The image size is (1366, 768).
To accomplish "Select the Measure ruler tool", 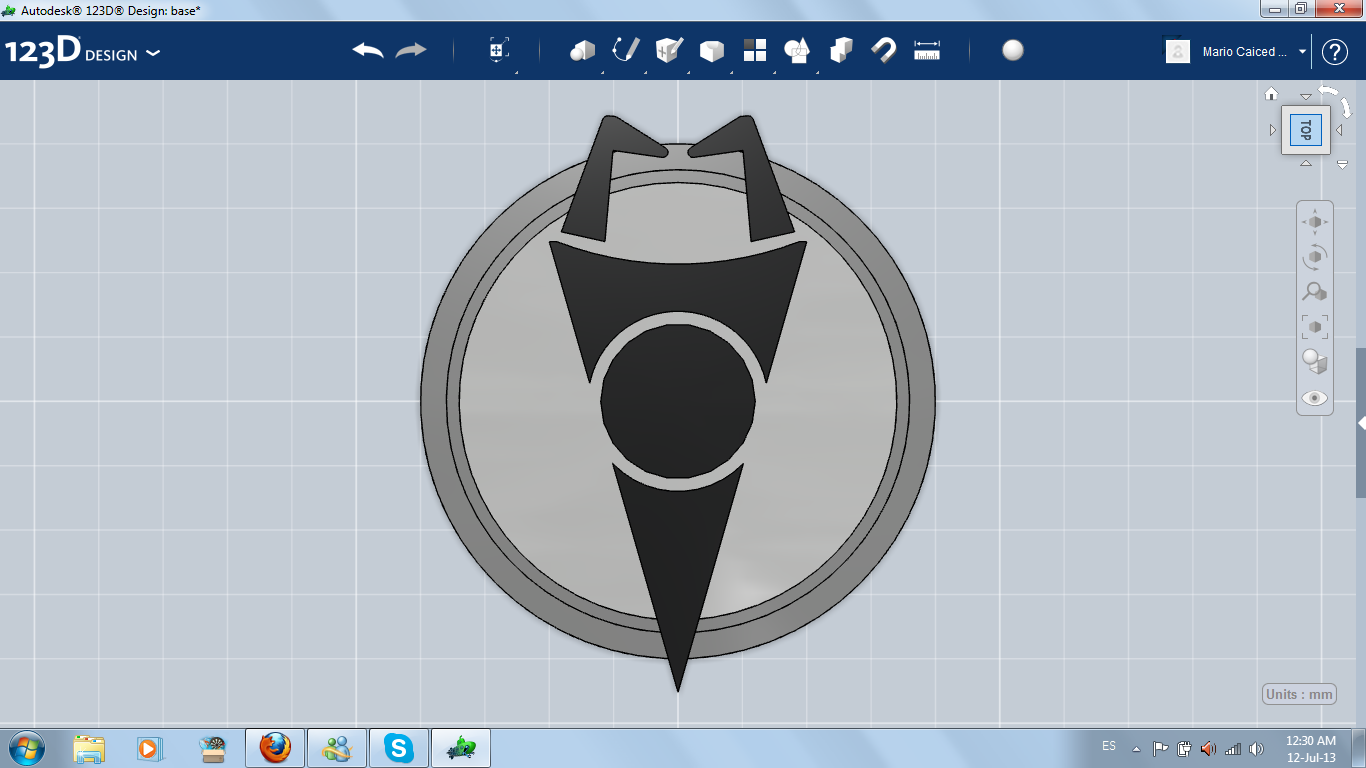I will click(x=927, y=50).
